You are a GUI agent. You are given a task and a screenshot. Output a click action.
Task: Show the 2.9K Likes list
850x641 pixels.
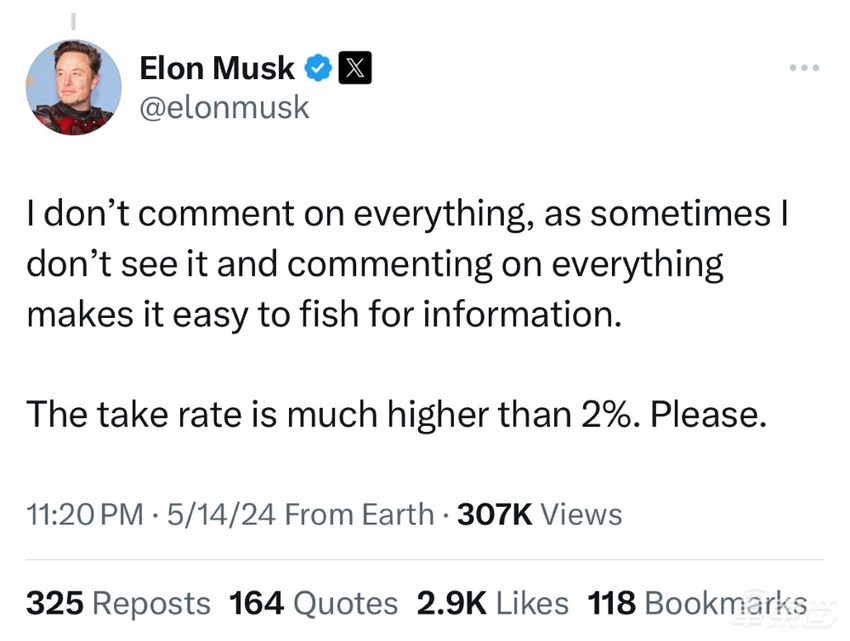(x=490, y=603)
